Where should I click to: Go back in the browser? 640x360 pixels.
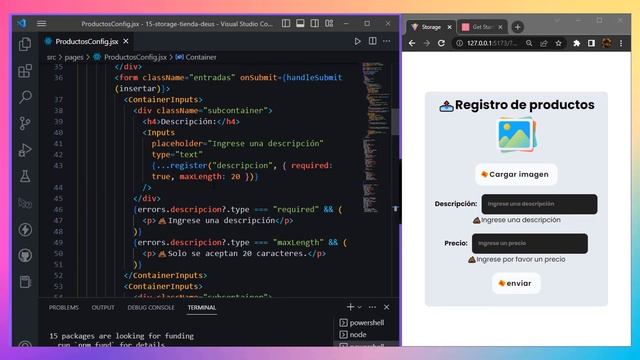tap(412, 43)
